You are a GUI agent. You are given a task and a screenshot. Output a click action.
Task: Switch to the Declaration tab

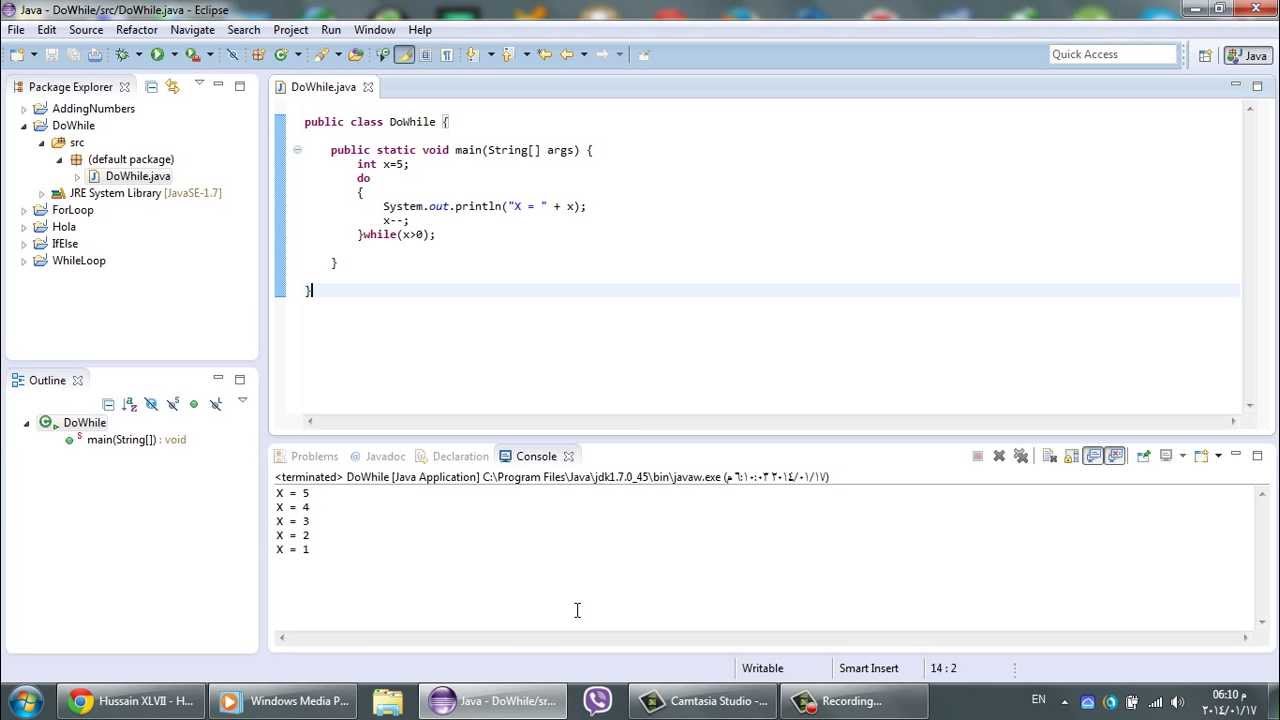(460, 456)
